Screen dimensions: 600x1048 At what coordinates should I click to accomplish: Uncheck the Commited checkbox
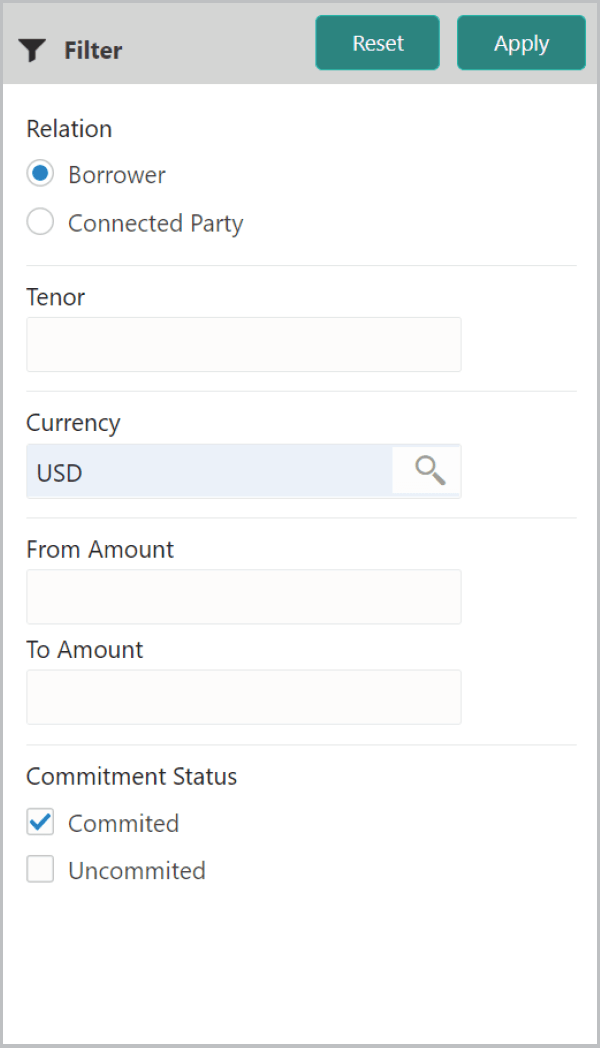[x=40, y=823]
